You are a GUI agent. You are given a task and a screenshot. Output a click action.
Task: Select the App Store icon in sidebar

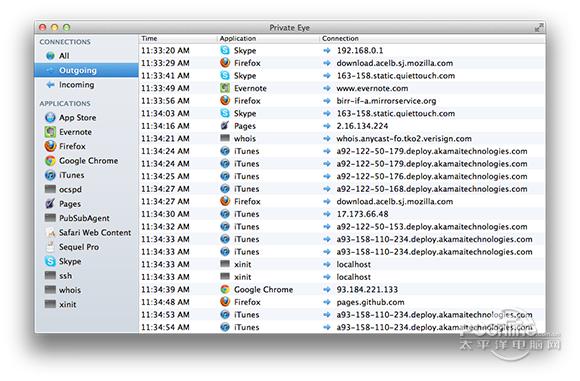point(50,118)
